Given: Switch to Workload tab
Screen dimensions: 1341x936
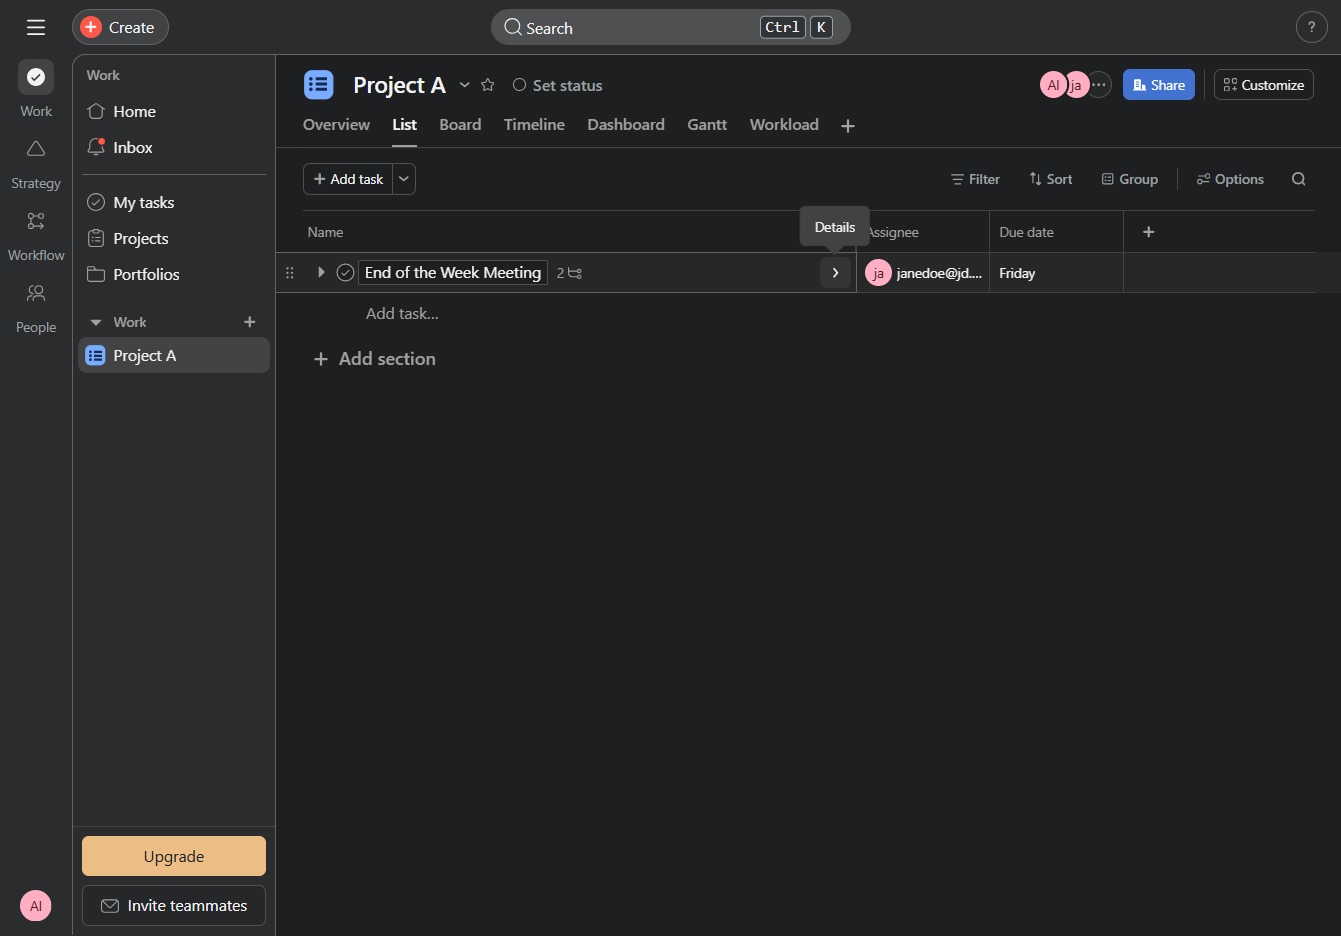Looking at the screenshot, I should click(x=784, y=125).
